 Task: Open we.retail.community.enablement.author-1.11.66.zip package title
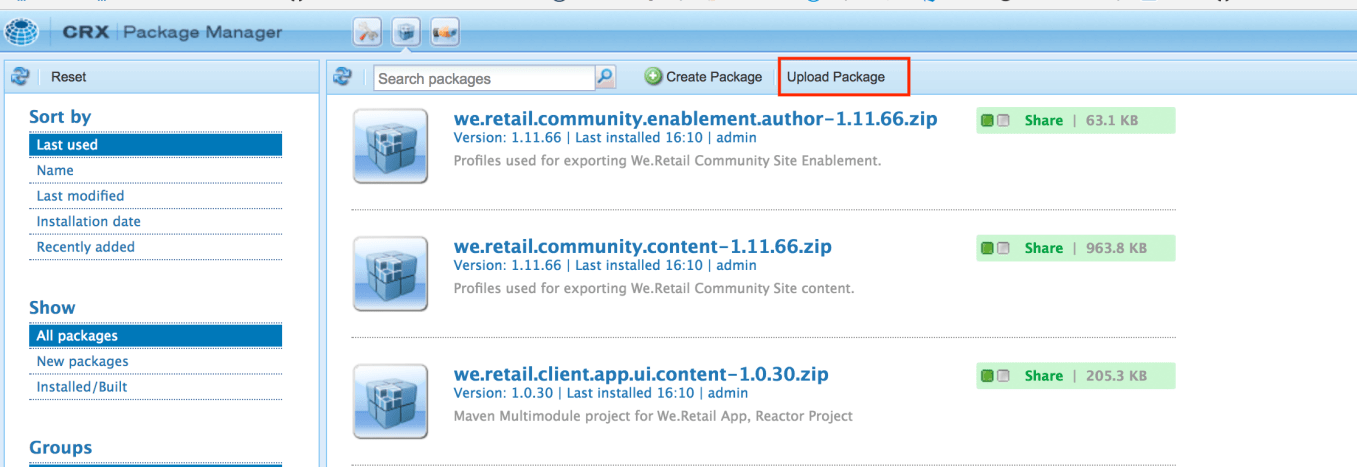tap(695, 119)
